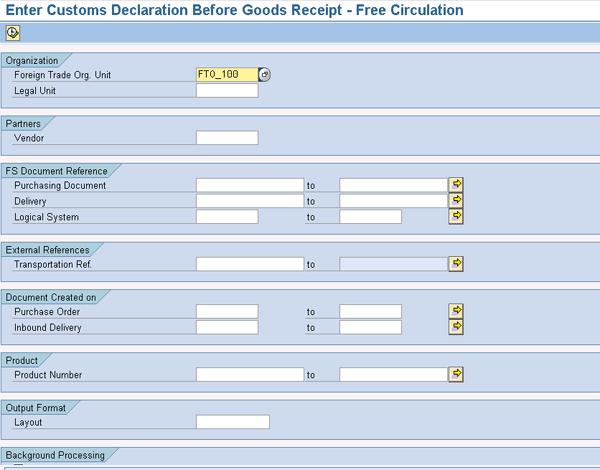Open multiple selection for Inbound Delivery

coord(456,327)
